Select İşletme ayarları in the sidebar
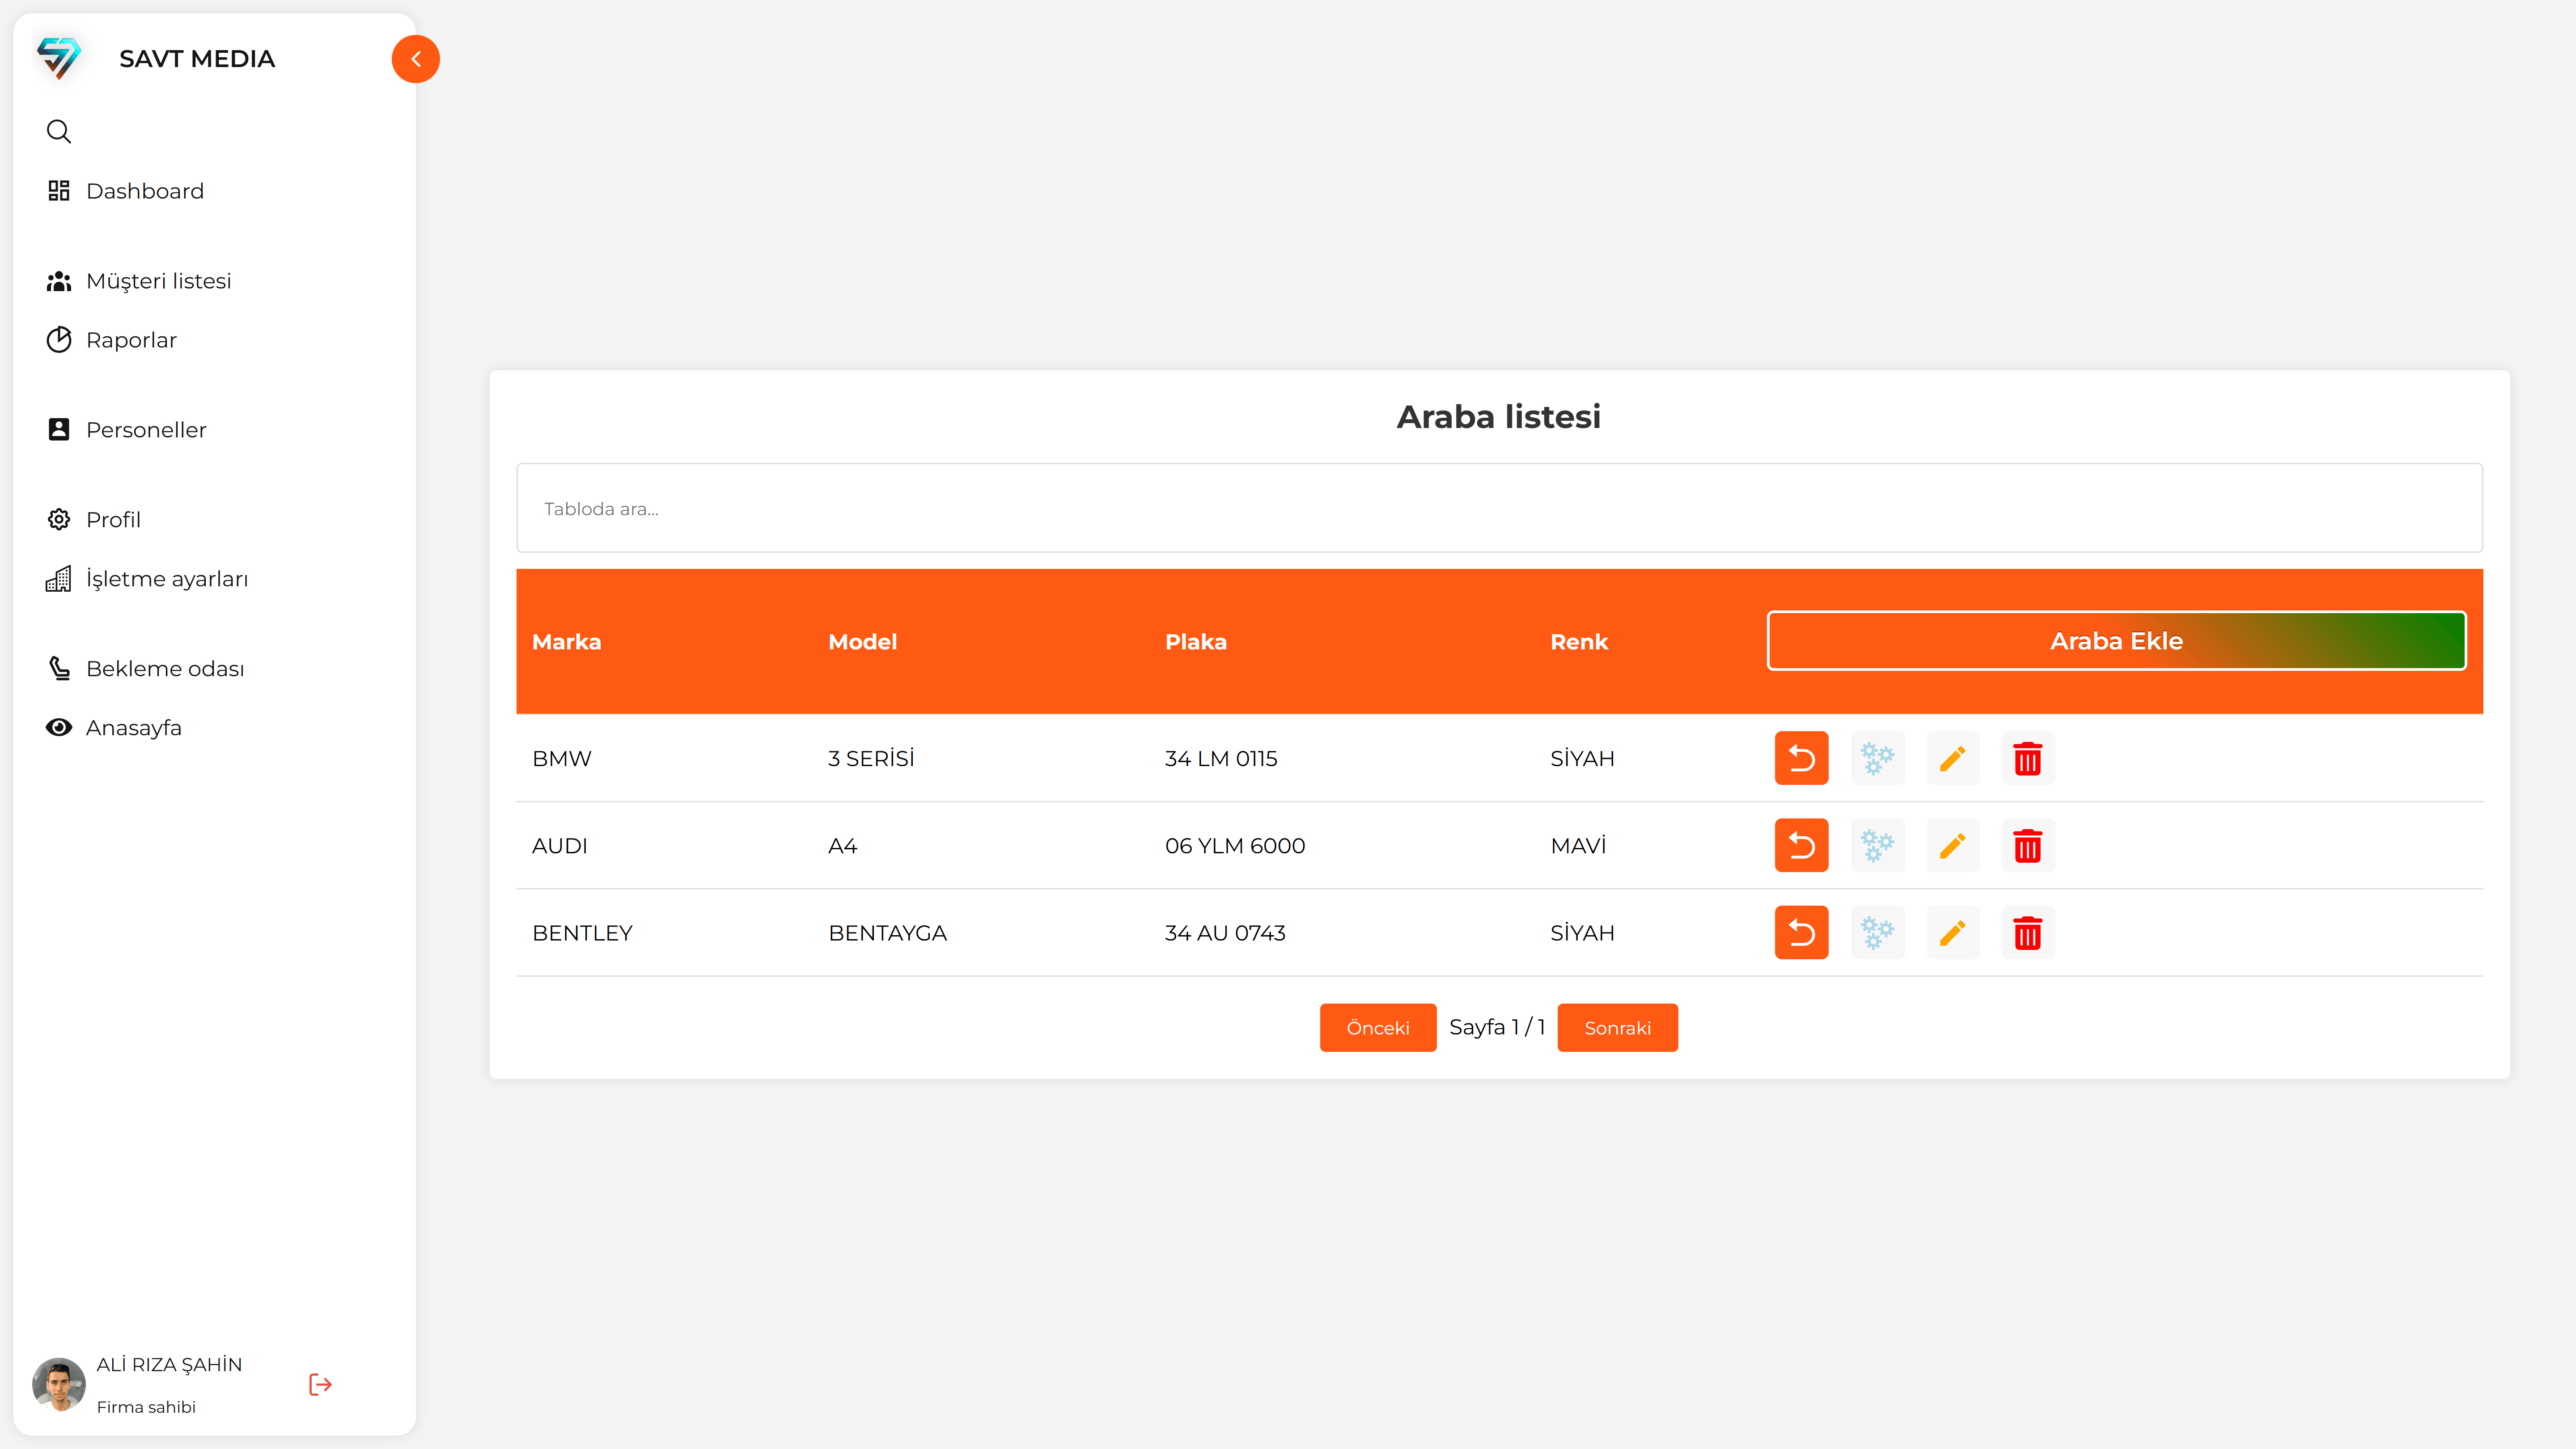 (x=166, y=579)
